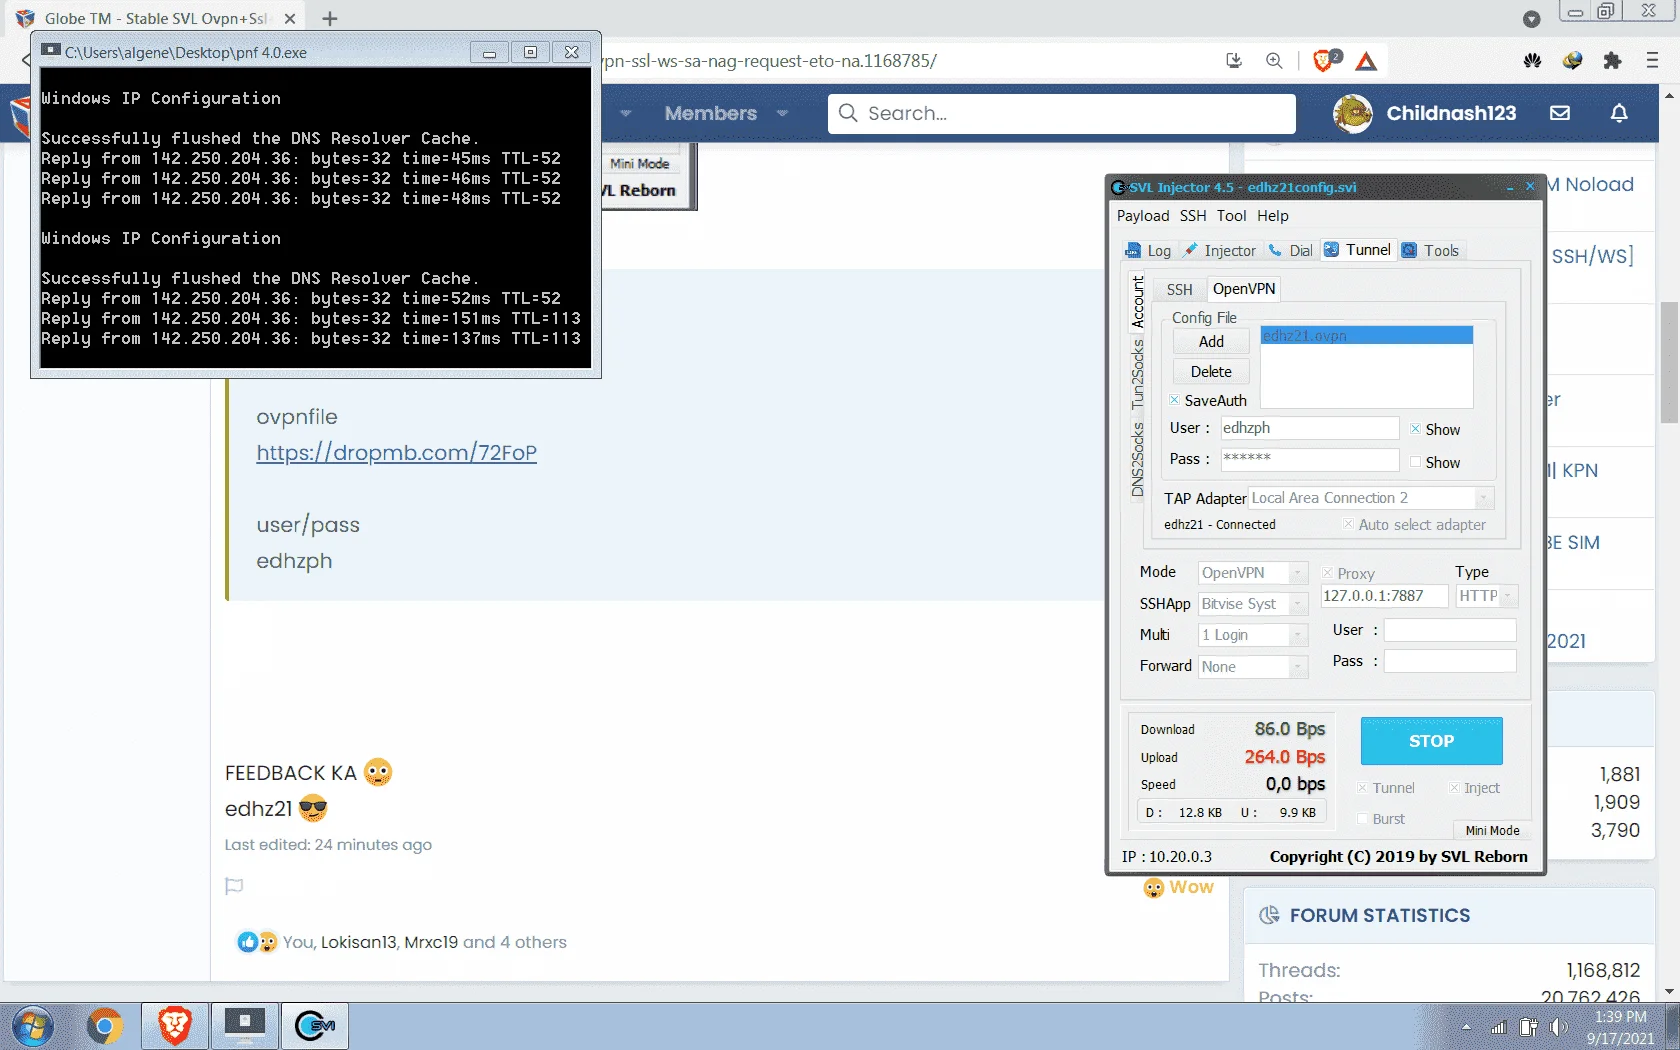Click the Childnash123 avatar image
The width and height of the screenshot is (1680, 1050).
point(1352,114)
